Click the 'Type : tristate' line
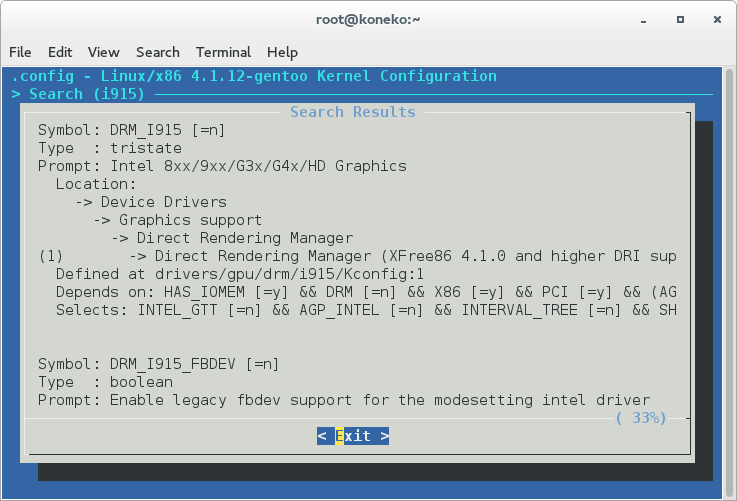Screen dimensions: 737x501 (x=110, y=148)
